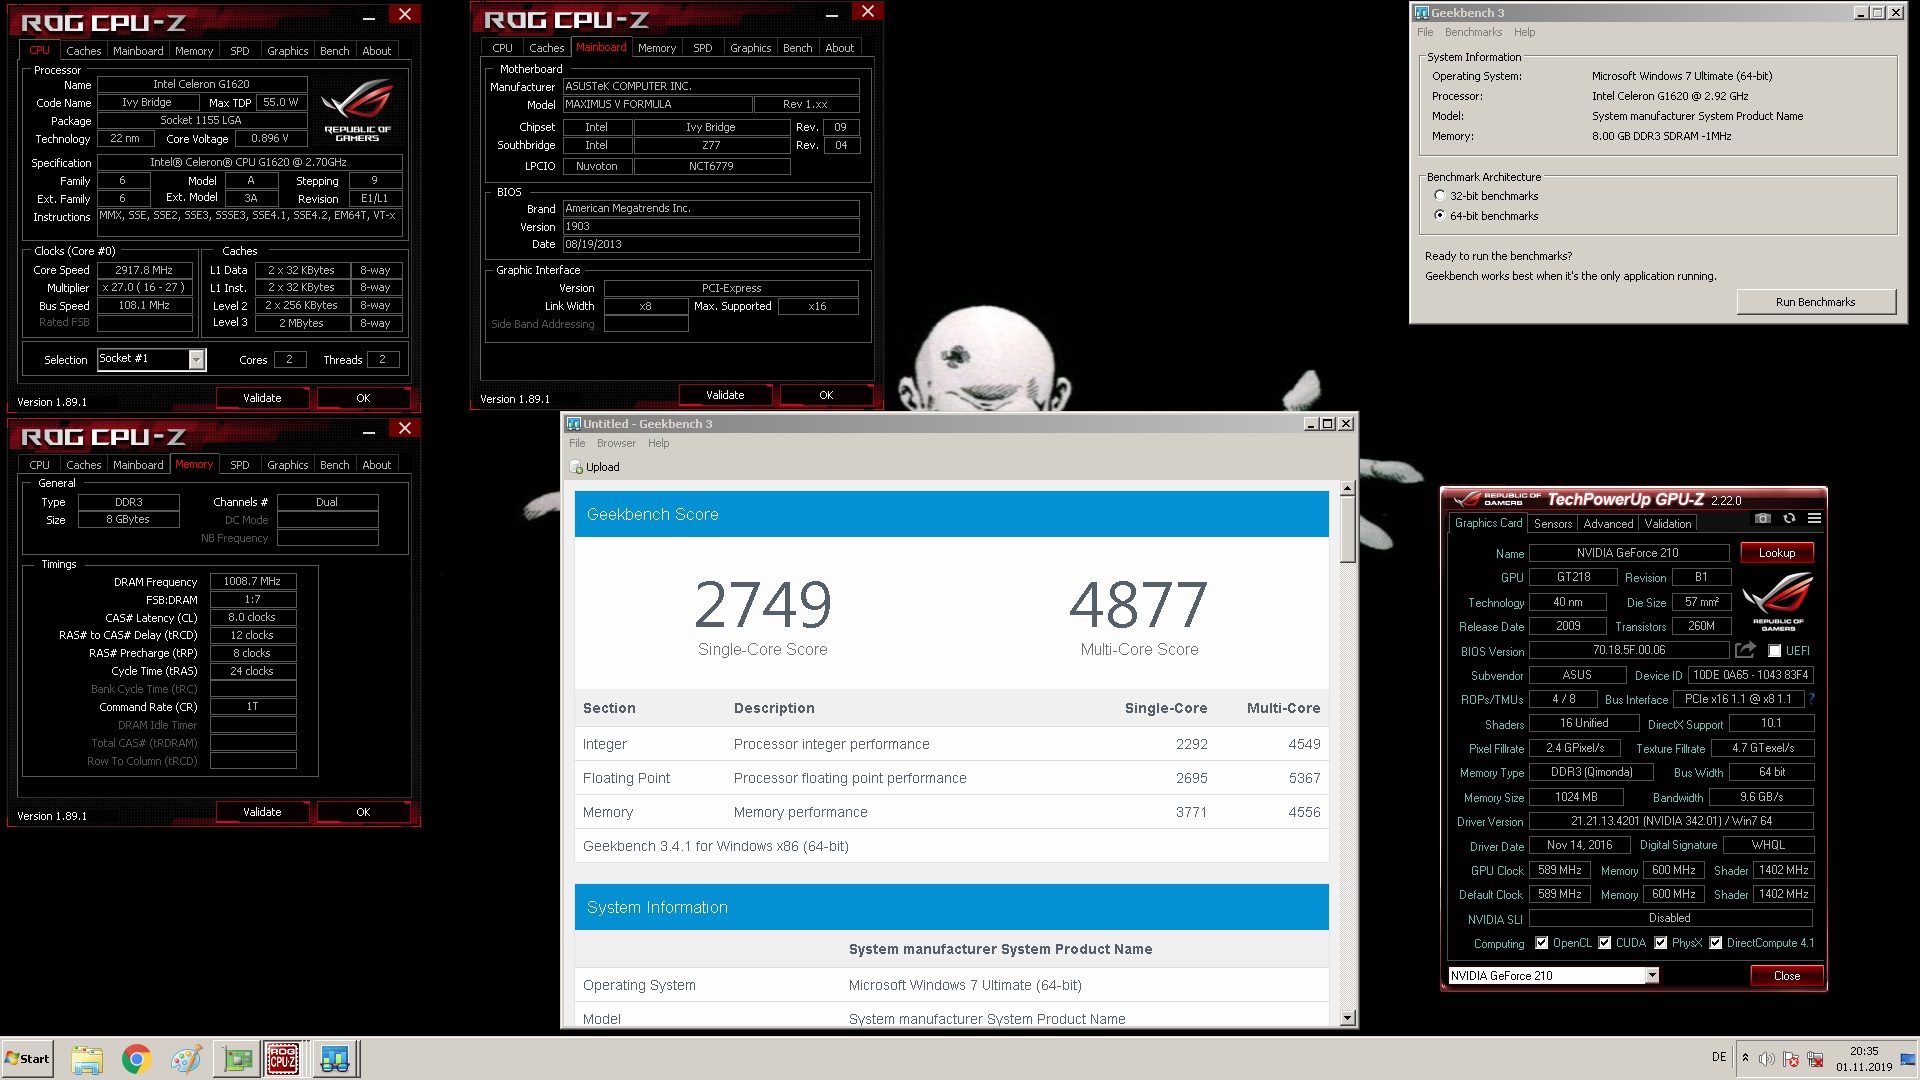
Task: Toggle the OpenCL checkbox
Action: [x=1541, y=943]
